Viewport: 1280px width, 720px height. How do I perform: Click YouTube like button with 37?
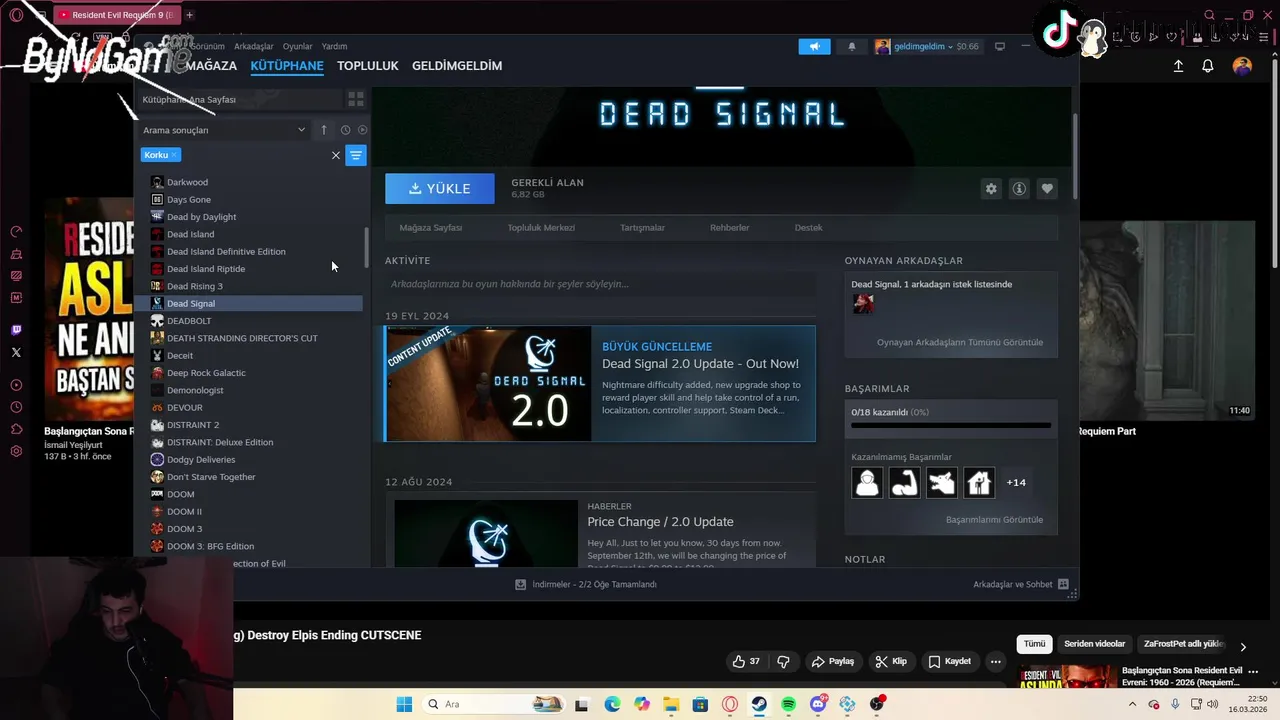point(746,661)
